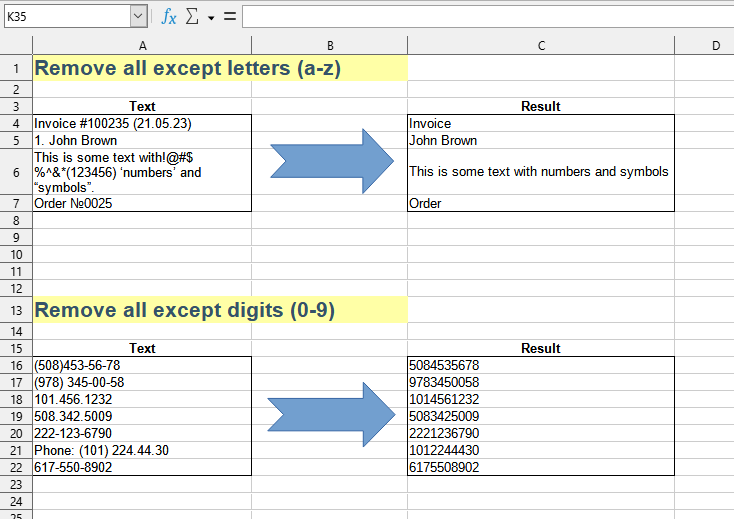734x519 pixels.
Task: Select column A header
Action: point(142,46)
